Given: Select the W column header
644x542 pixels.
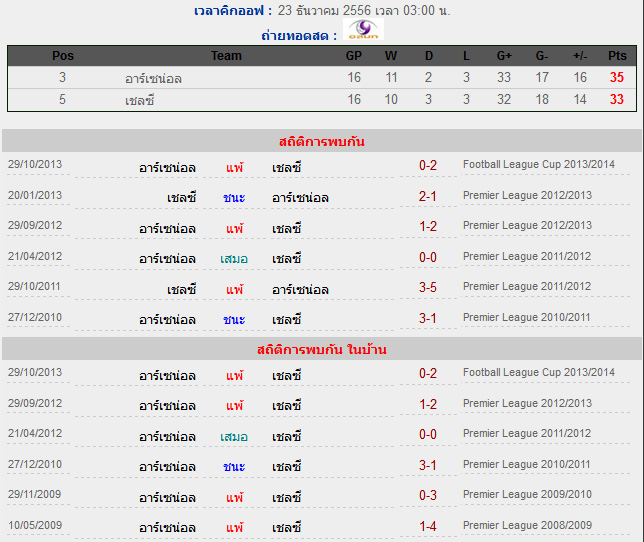Looking at the screenshot, I should pyautogui.click(x=391, y=56).
